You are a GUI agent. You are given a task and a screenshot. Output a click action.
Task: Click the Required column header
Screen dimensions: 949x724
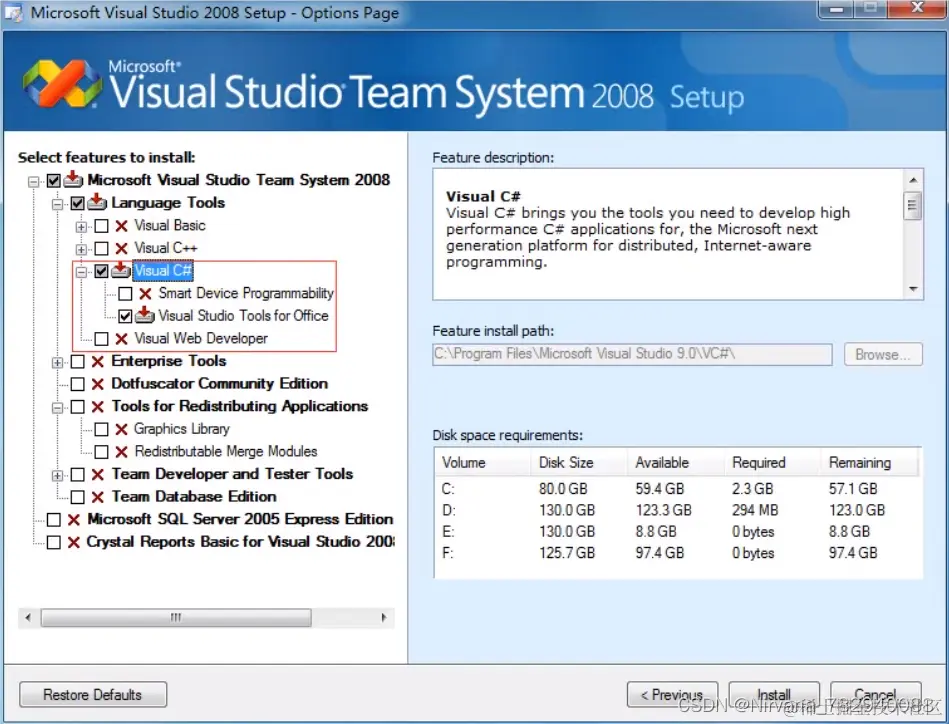point(772,462)
